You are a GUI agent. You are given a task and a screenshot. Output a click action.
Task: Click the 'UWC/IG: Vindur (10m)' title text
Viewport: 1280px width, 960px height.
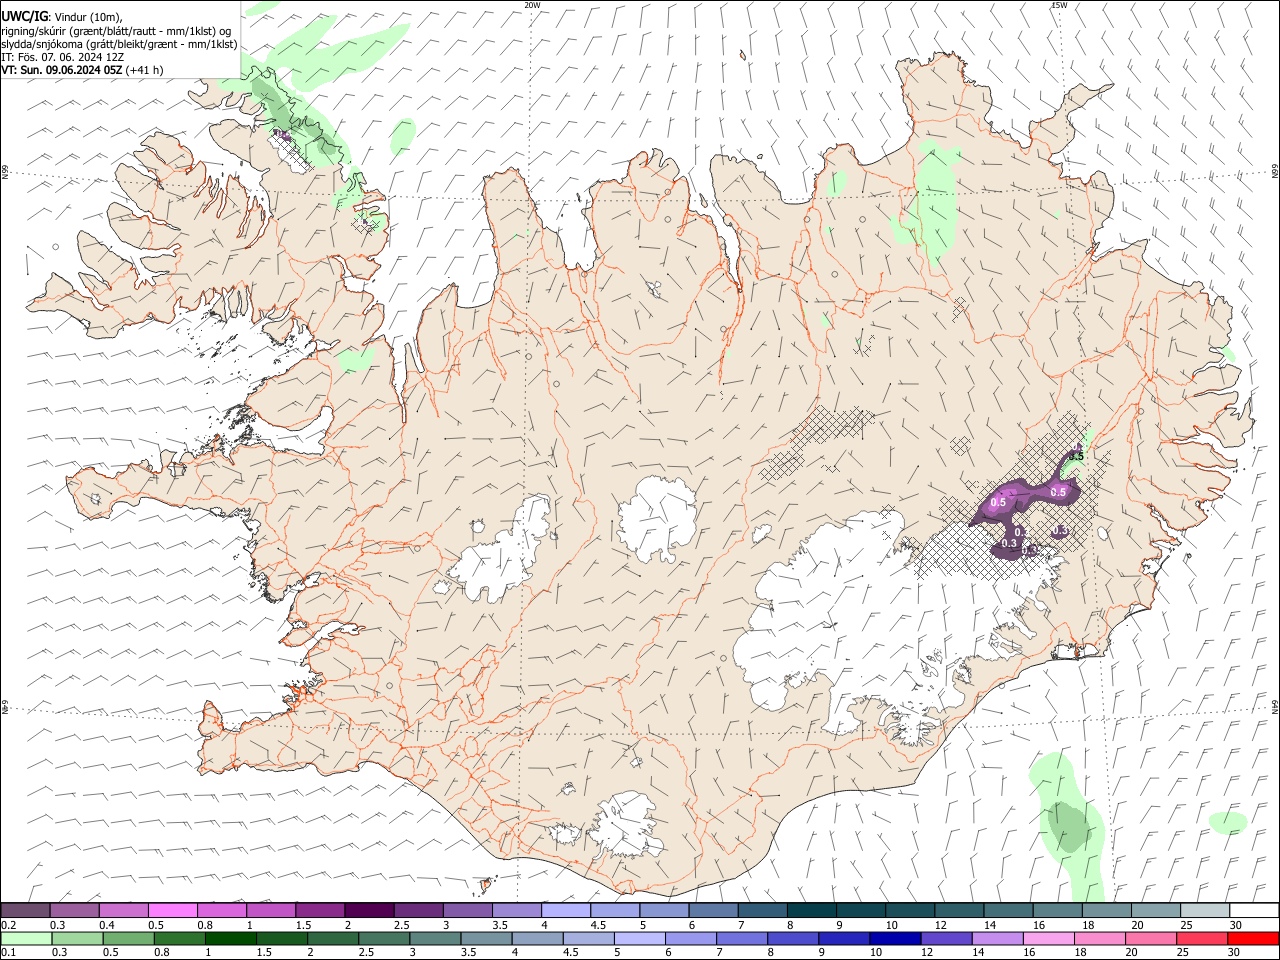click(61, 17)
